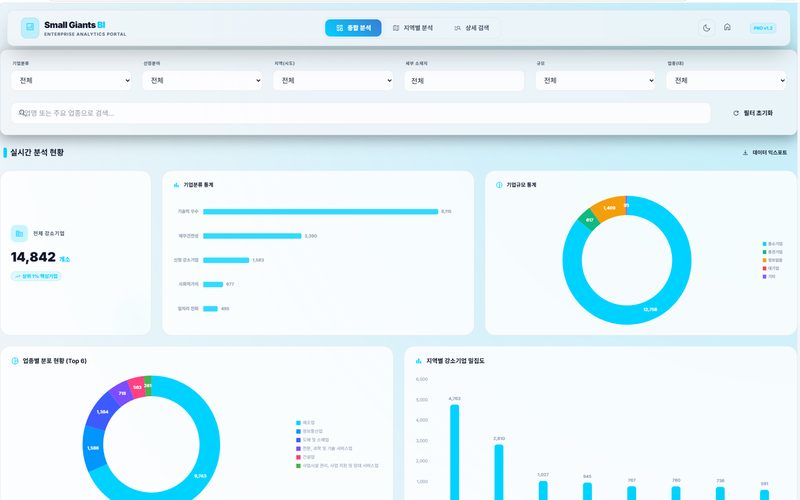
Task: Open the 지역(시도) filter dropdown
Action: [x=333, y=81]
